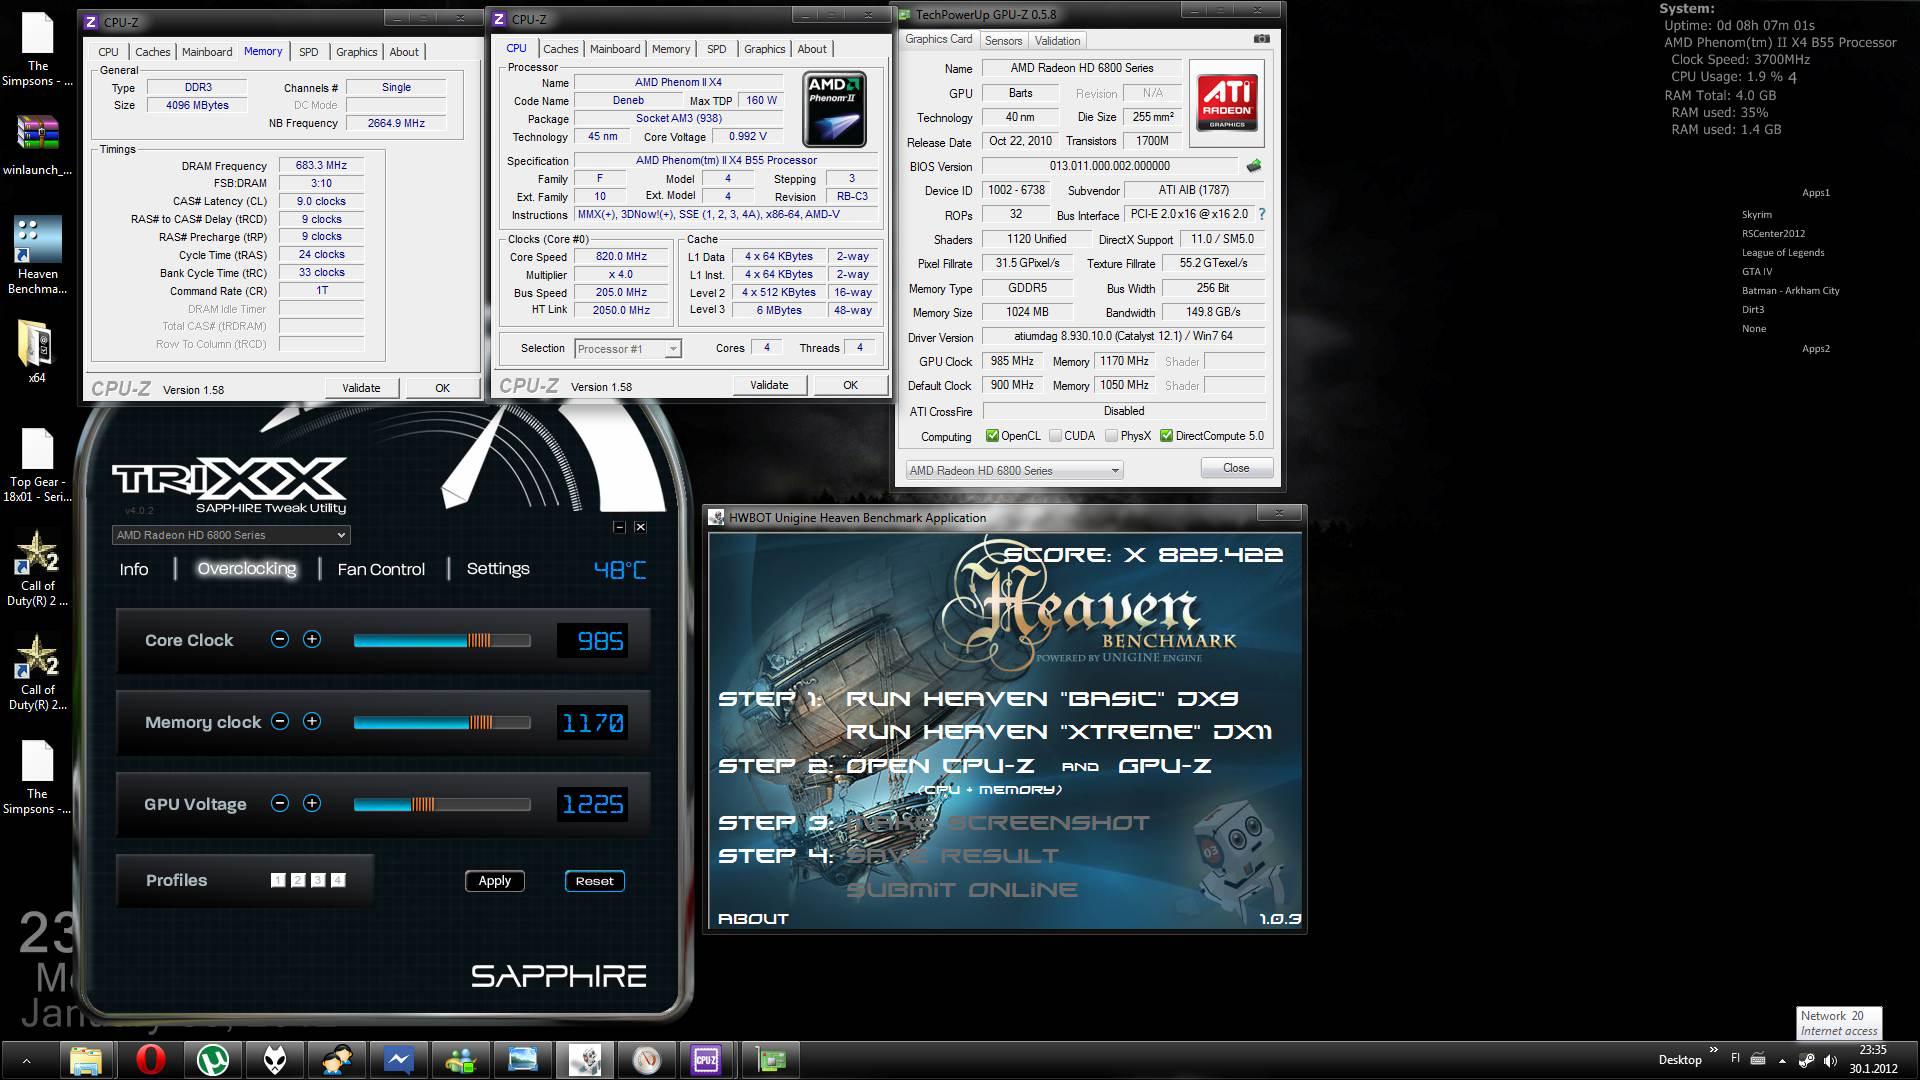This screenshot has height=1080, width=1920.
Task: Adjust the Memory clock slider
Action: coord(442,722)
